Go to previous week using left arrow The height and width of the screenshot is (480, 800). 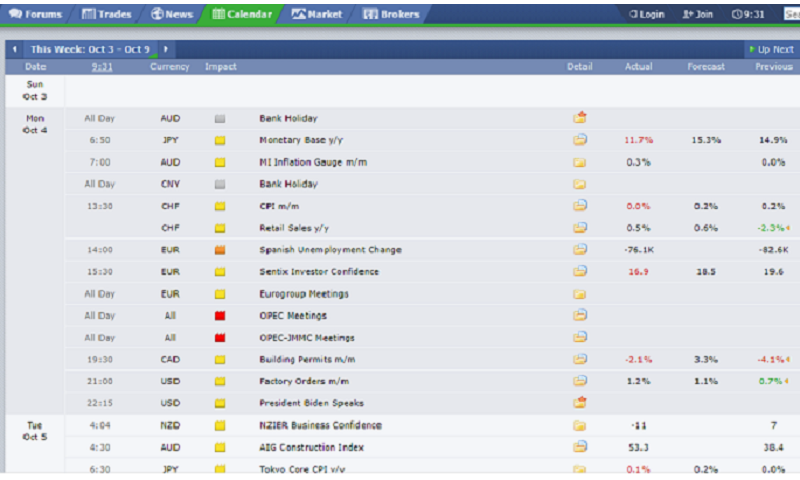(x=15, y=49)
